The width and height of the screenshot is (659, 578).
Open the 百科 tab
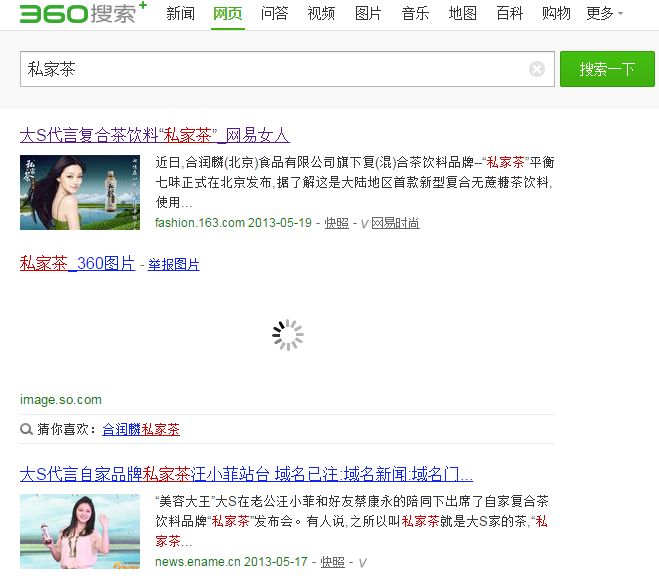pyautogui.click(x=509, y=13)
